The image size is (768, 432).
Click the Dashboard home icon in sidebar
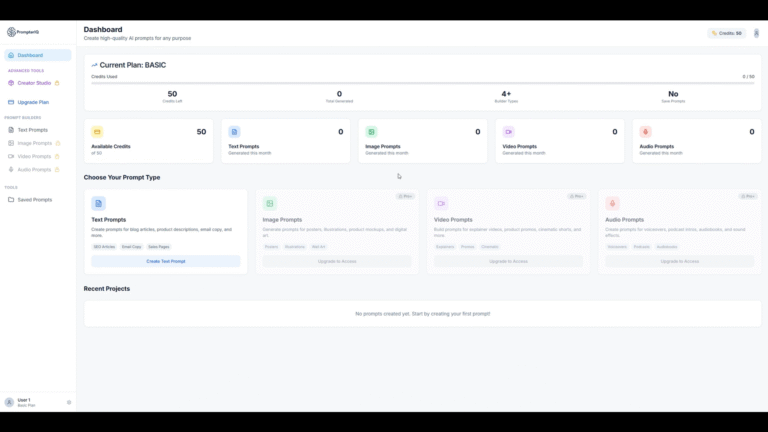[x=11, y=55]
